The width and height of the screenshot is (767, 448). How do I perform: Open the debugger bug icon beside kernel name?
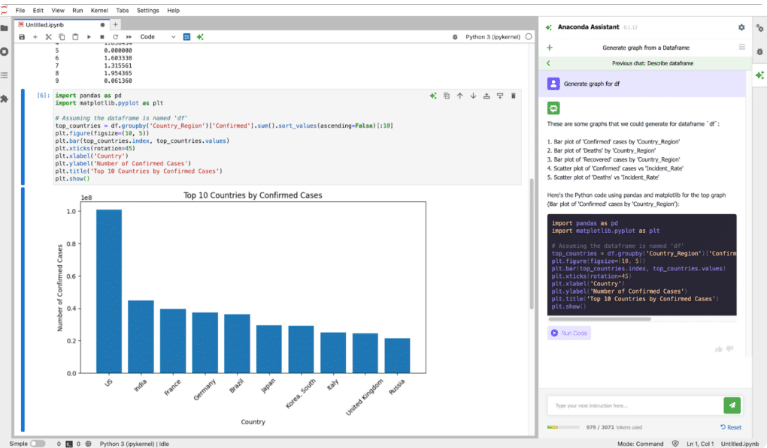(455, 37)
